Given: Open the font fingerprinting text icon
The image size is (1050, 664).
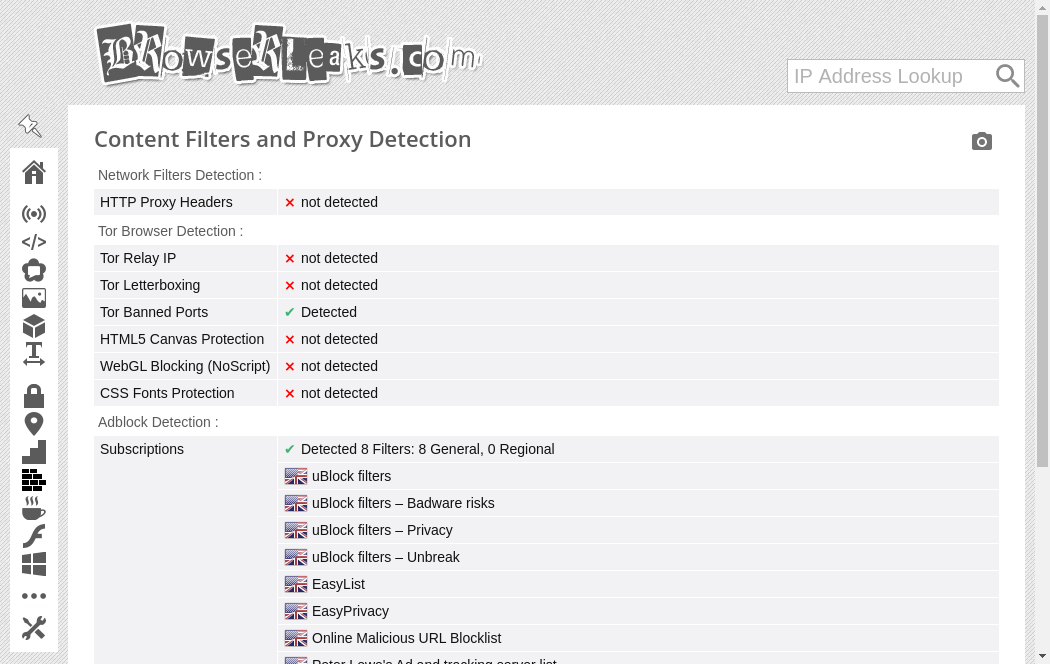Looking at the screenshot, I should click(34, 354).
